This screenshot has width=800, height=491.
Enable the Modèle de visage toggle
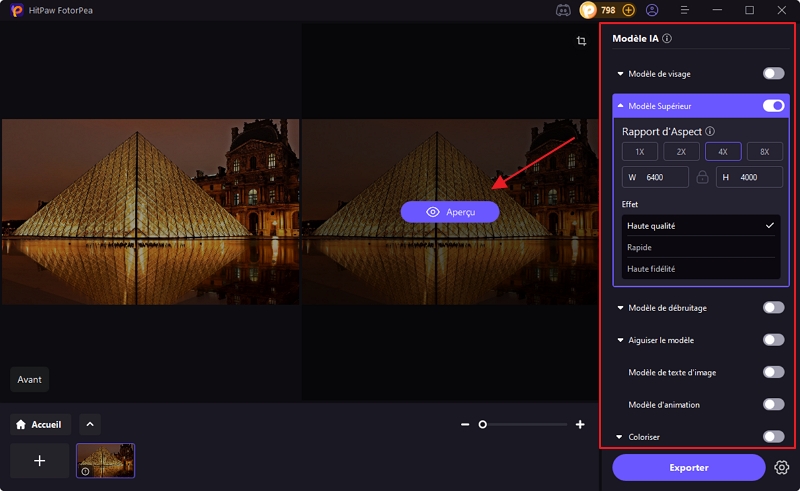(773, 73)
